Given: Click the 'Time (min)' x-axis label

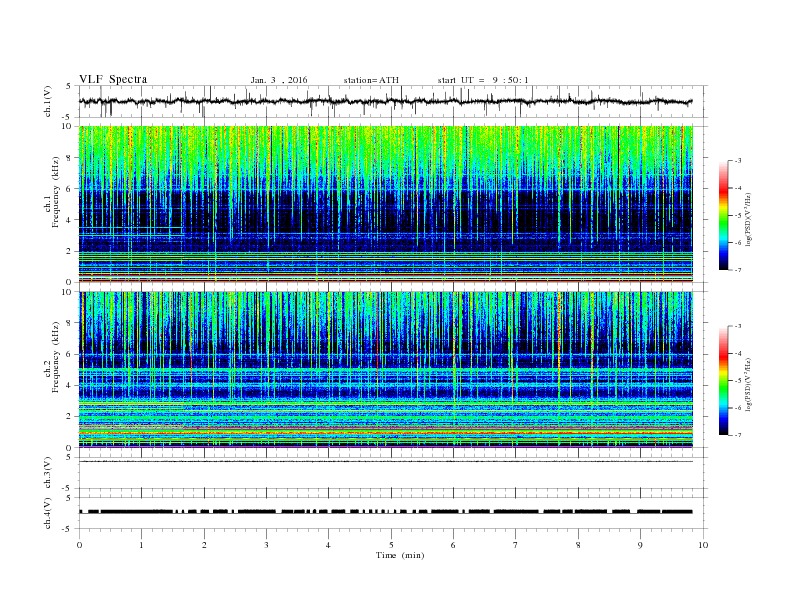Looking at the screenshot, I should click(400, 555).
